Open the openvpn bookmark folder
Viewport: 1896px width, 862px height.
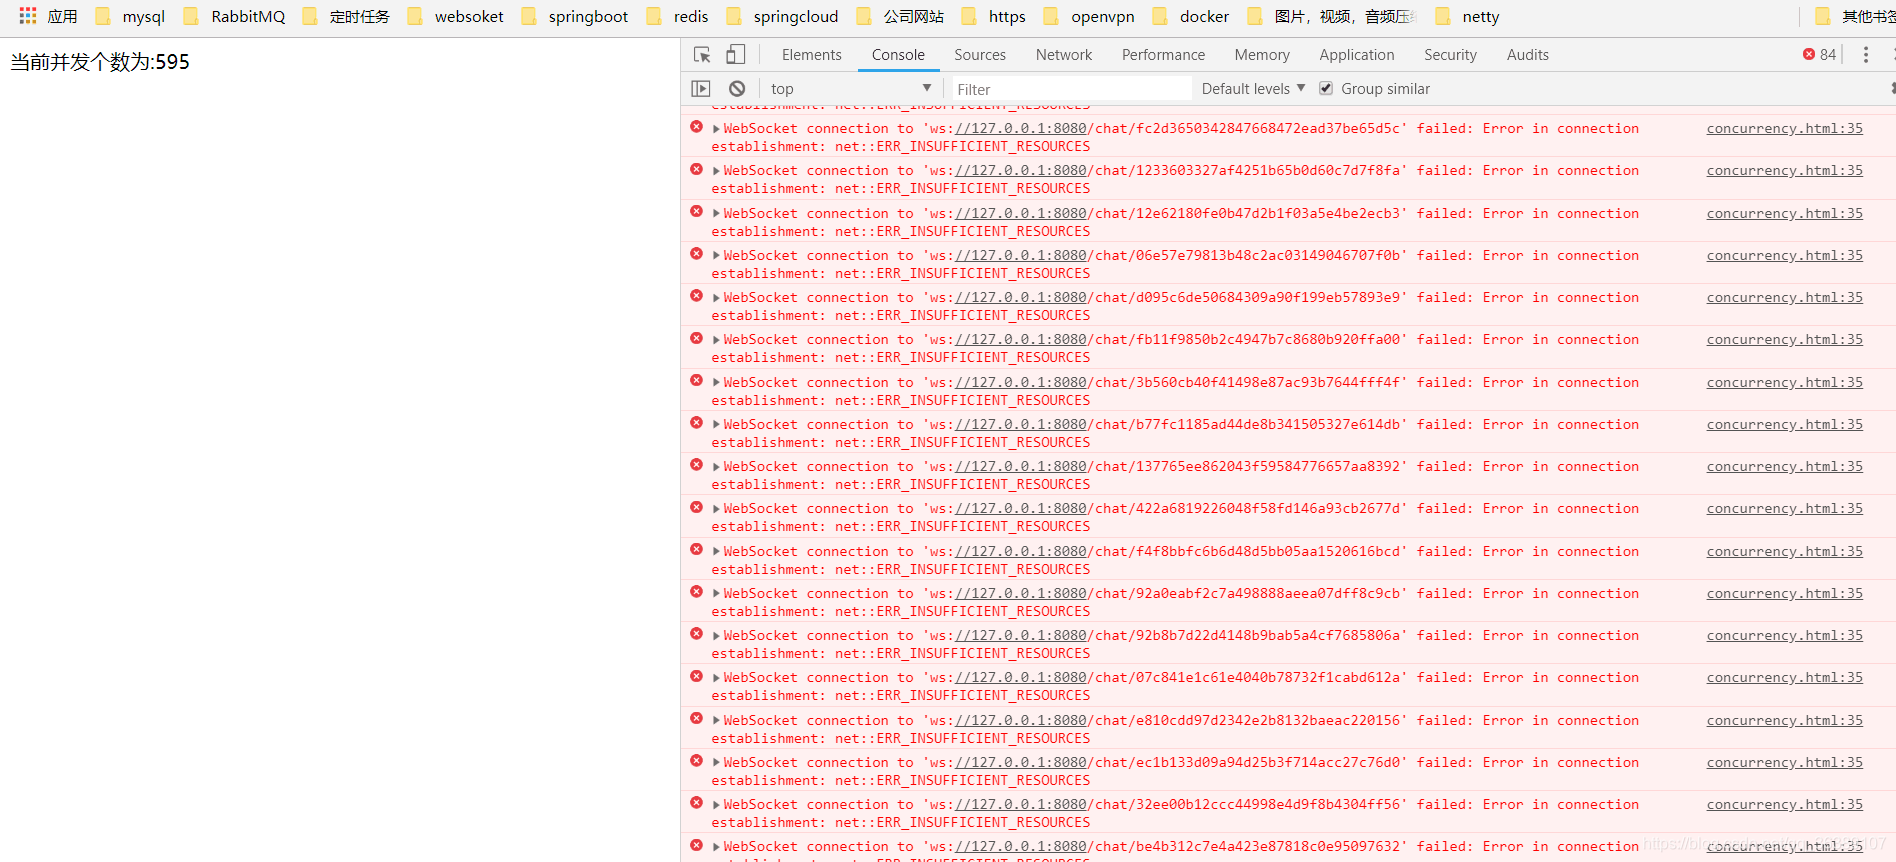[1089, 16]
